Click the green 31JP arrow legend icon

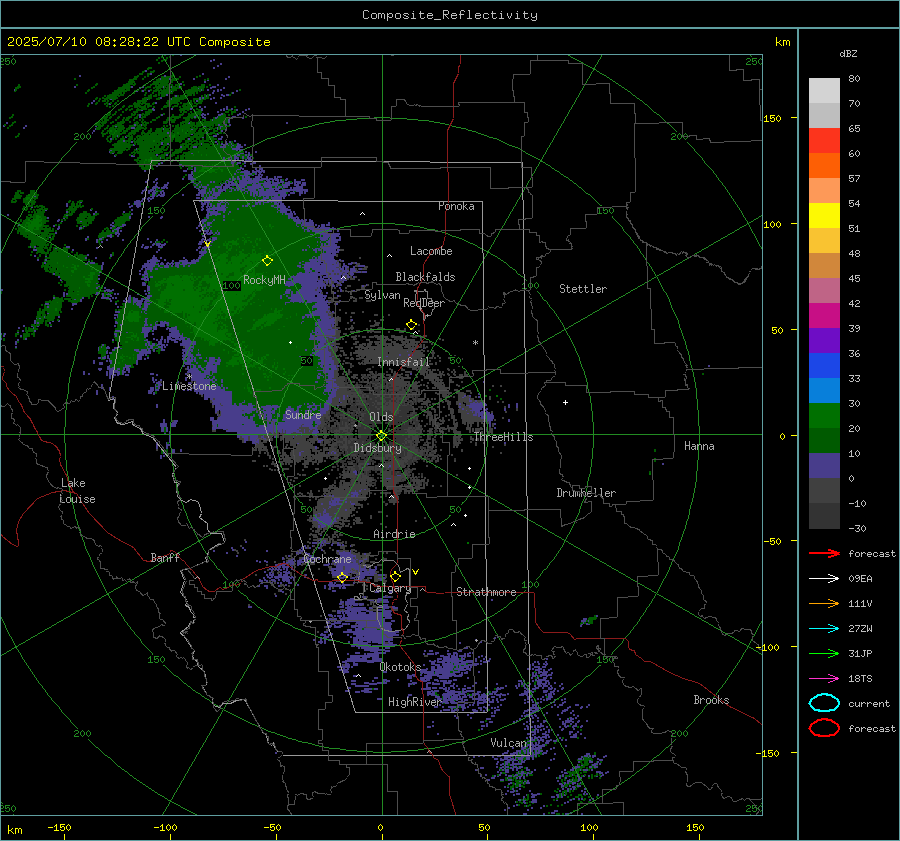824,653
